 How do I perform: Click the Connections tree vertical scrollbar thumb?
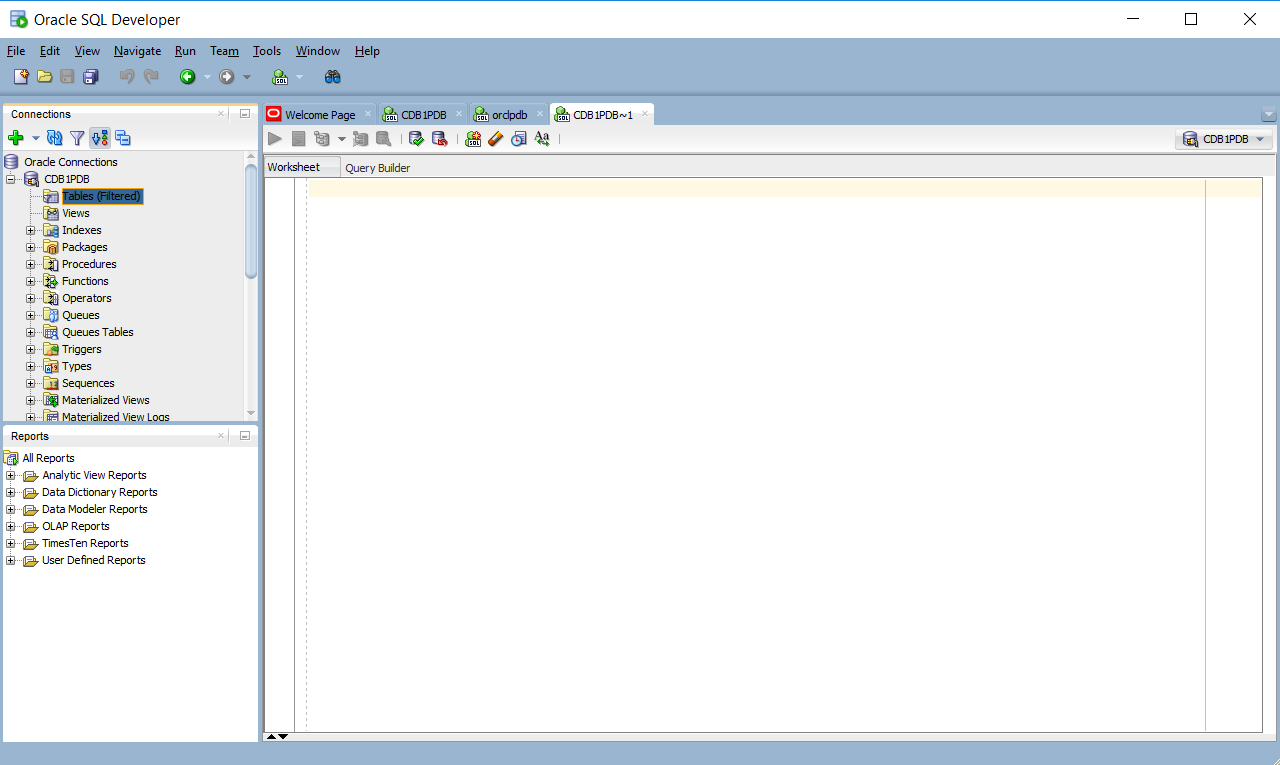point(251,220)
